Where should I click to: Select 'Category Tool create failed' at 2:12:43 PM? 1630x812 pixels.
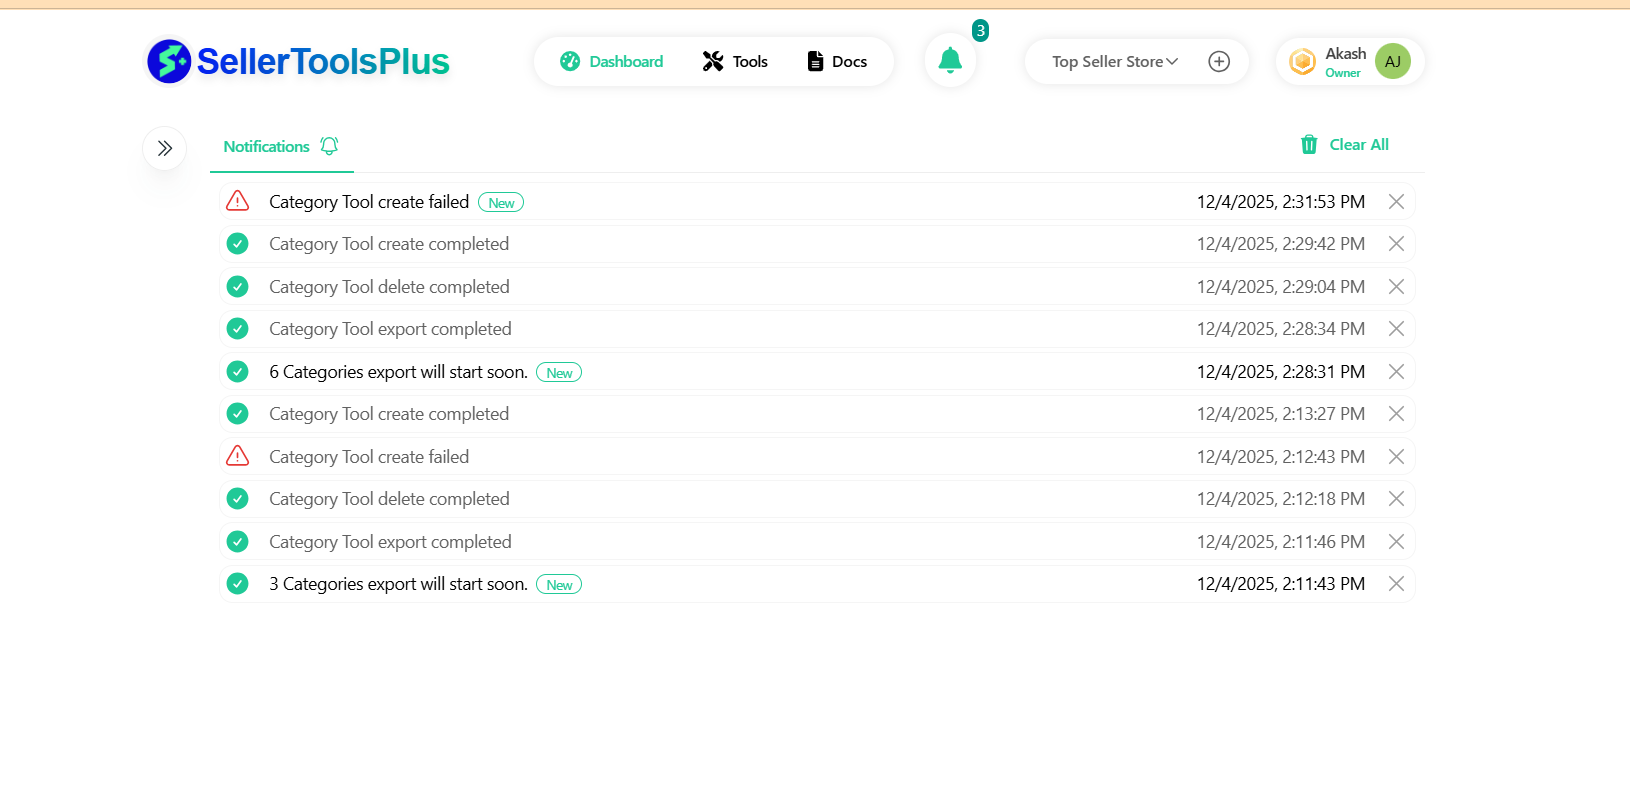(369, 457)
